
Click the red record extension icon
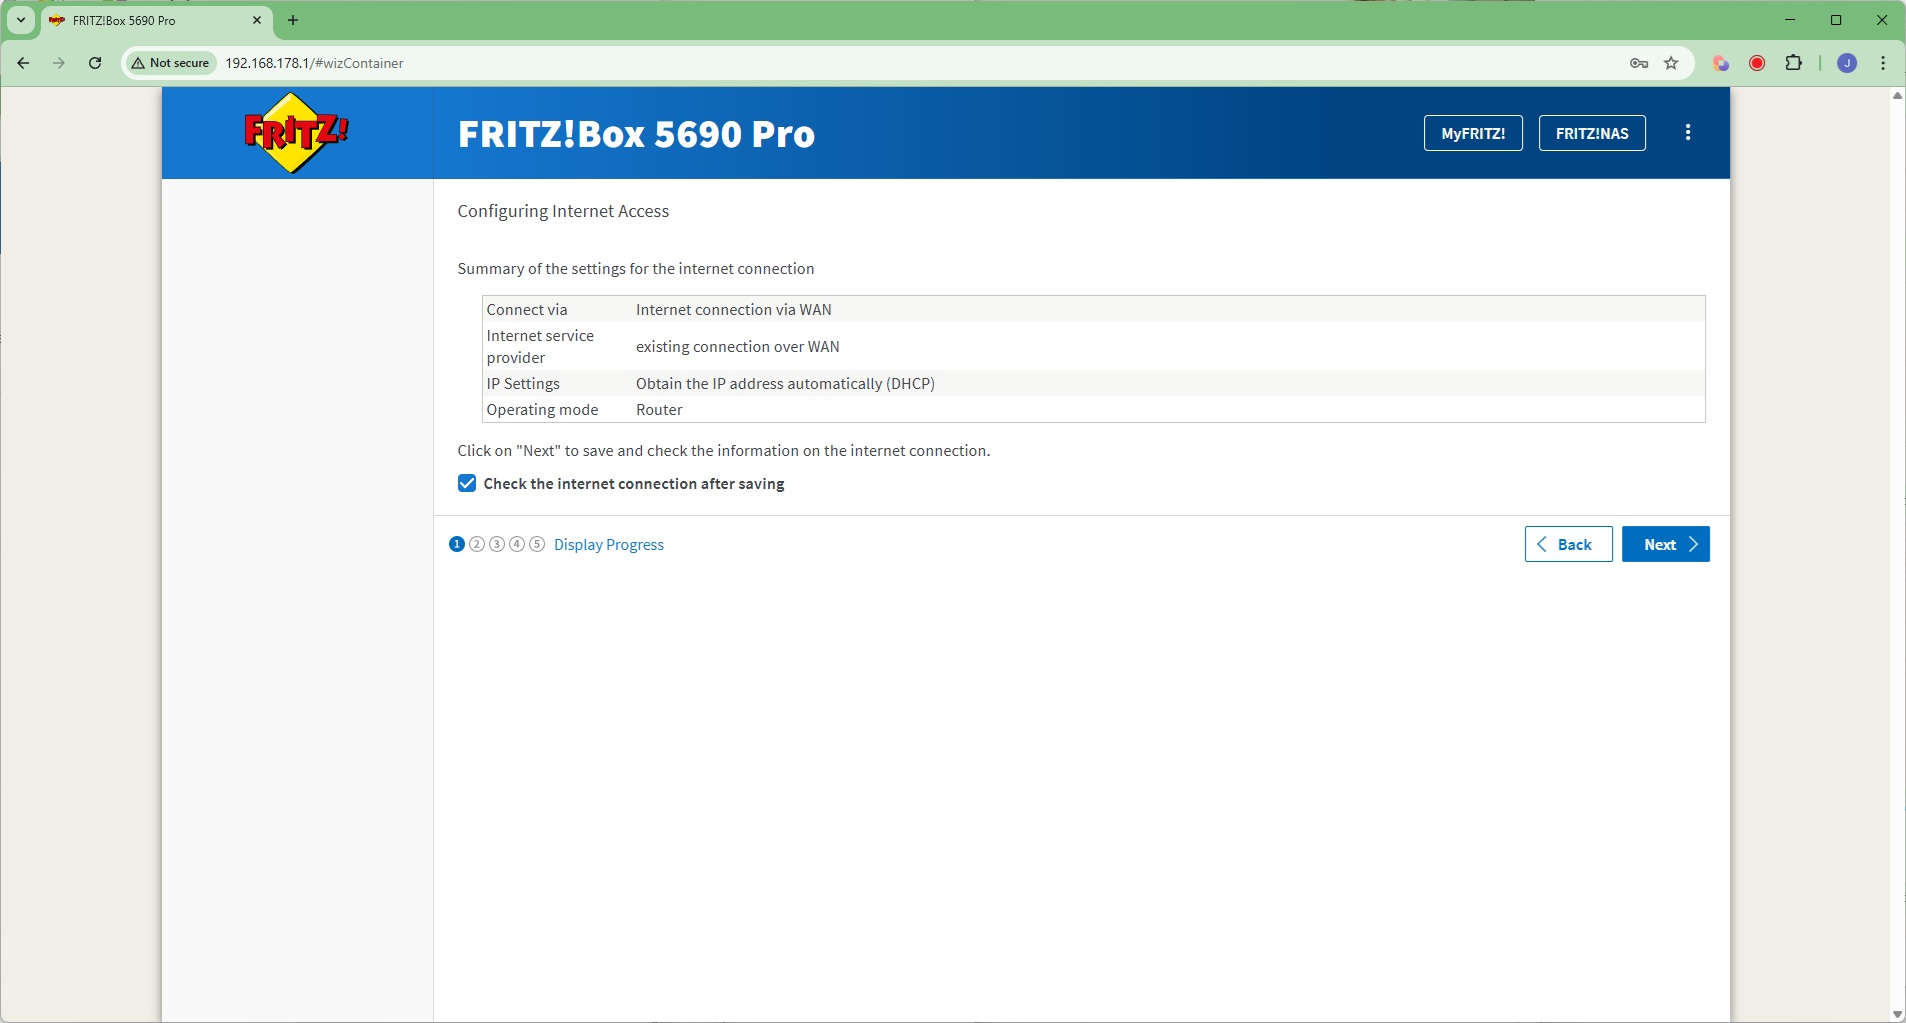click(1757, 63)
